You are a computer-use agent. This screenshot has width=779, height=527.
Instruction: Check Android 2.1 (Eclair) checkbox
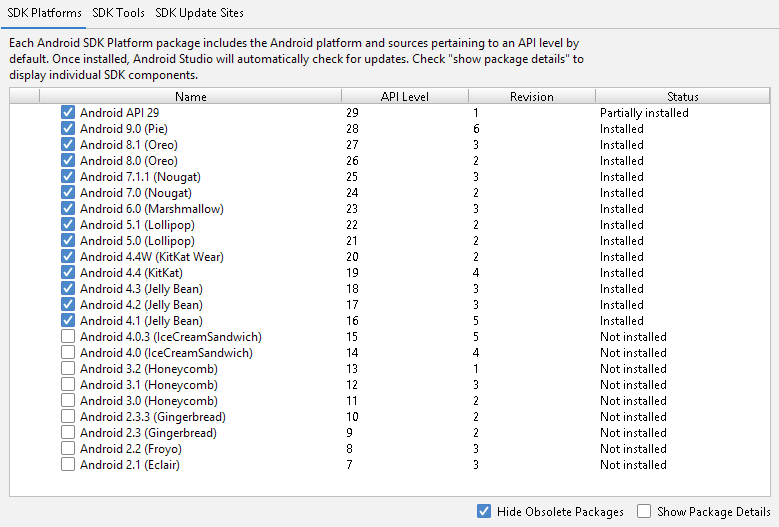[68, 464]
